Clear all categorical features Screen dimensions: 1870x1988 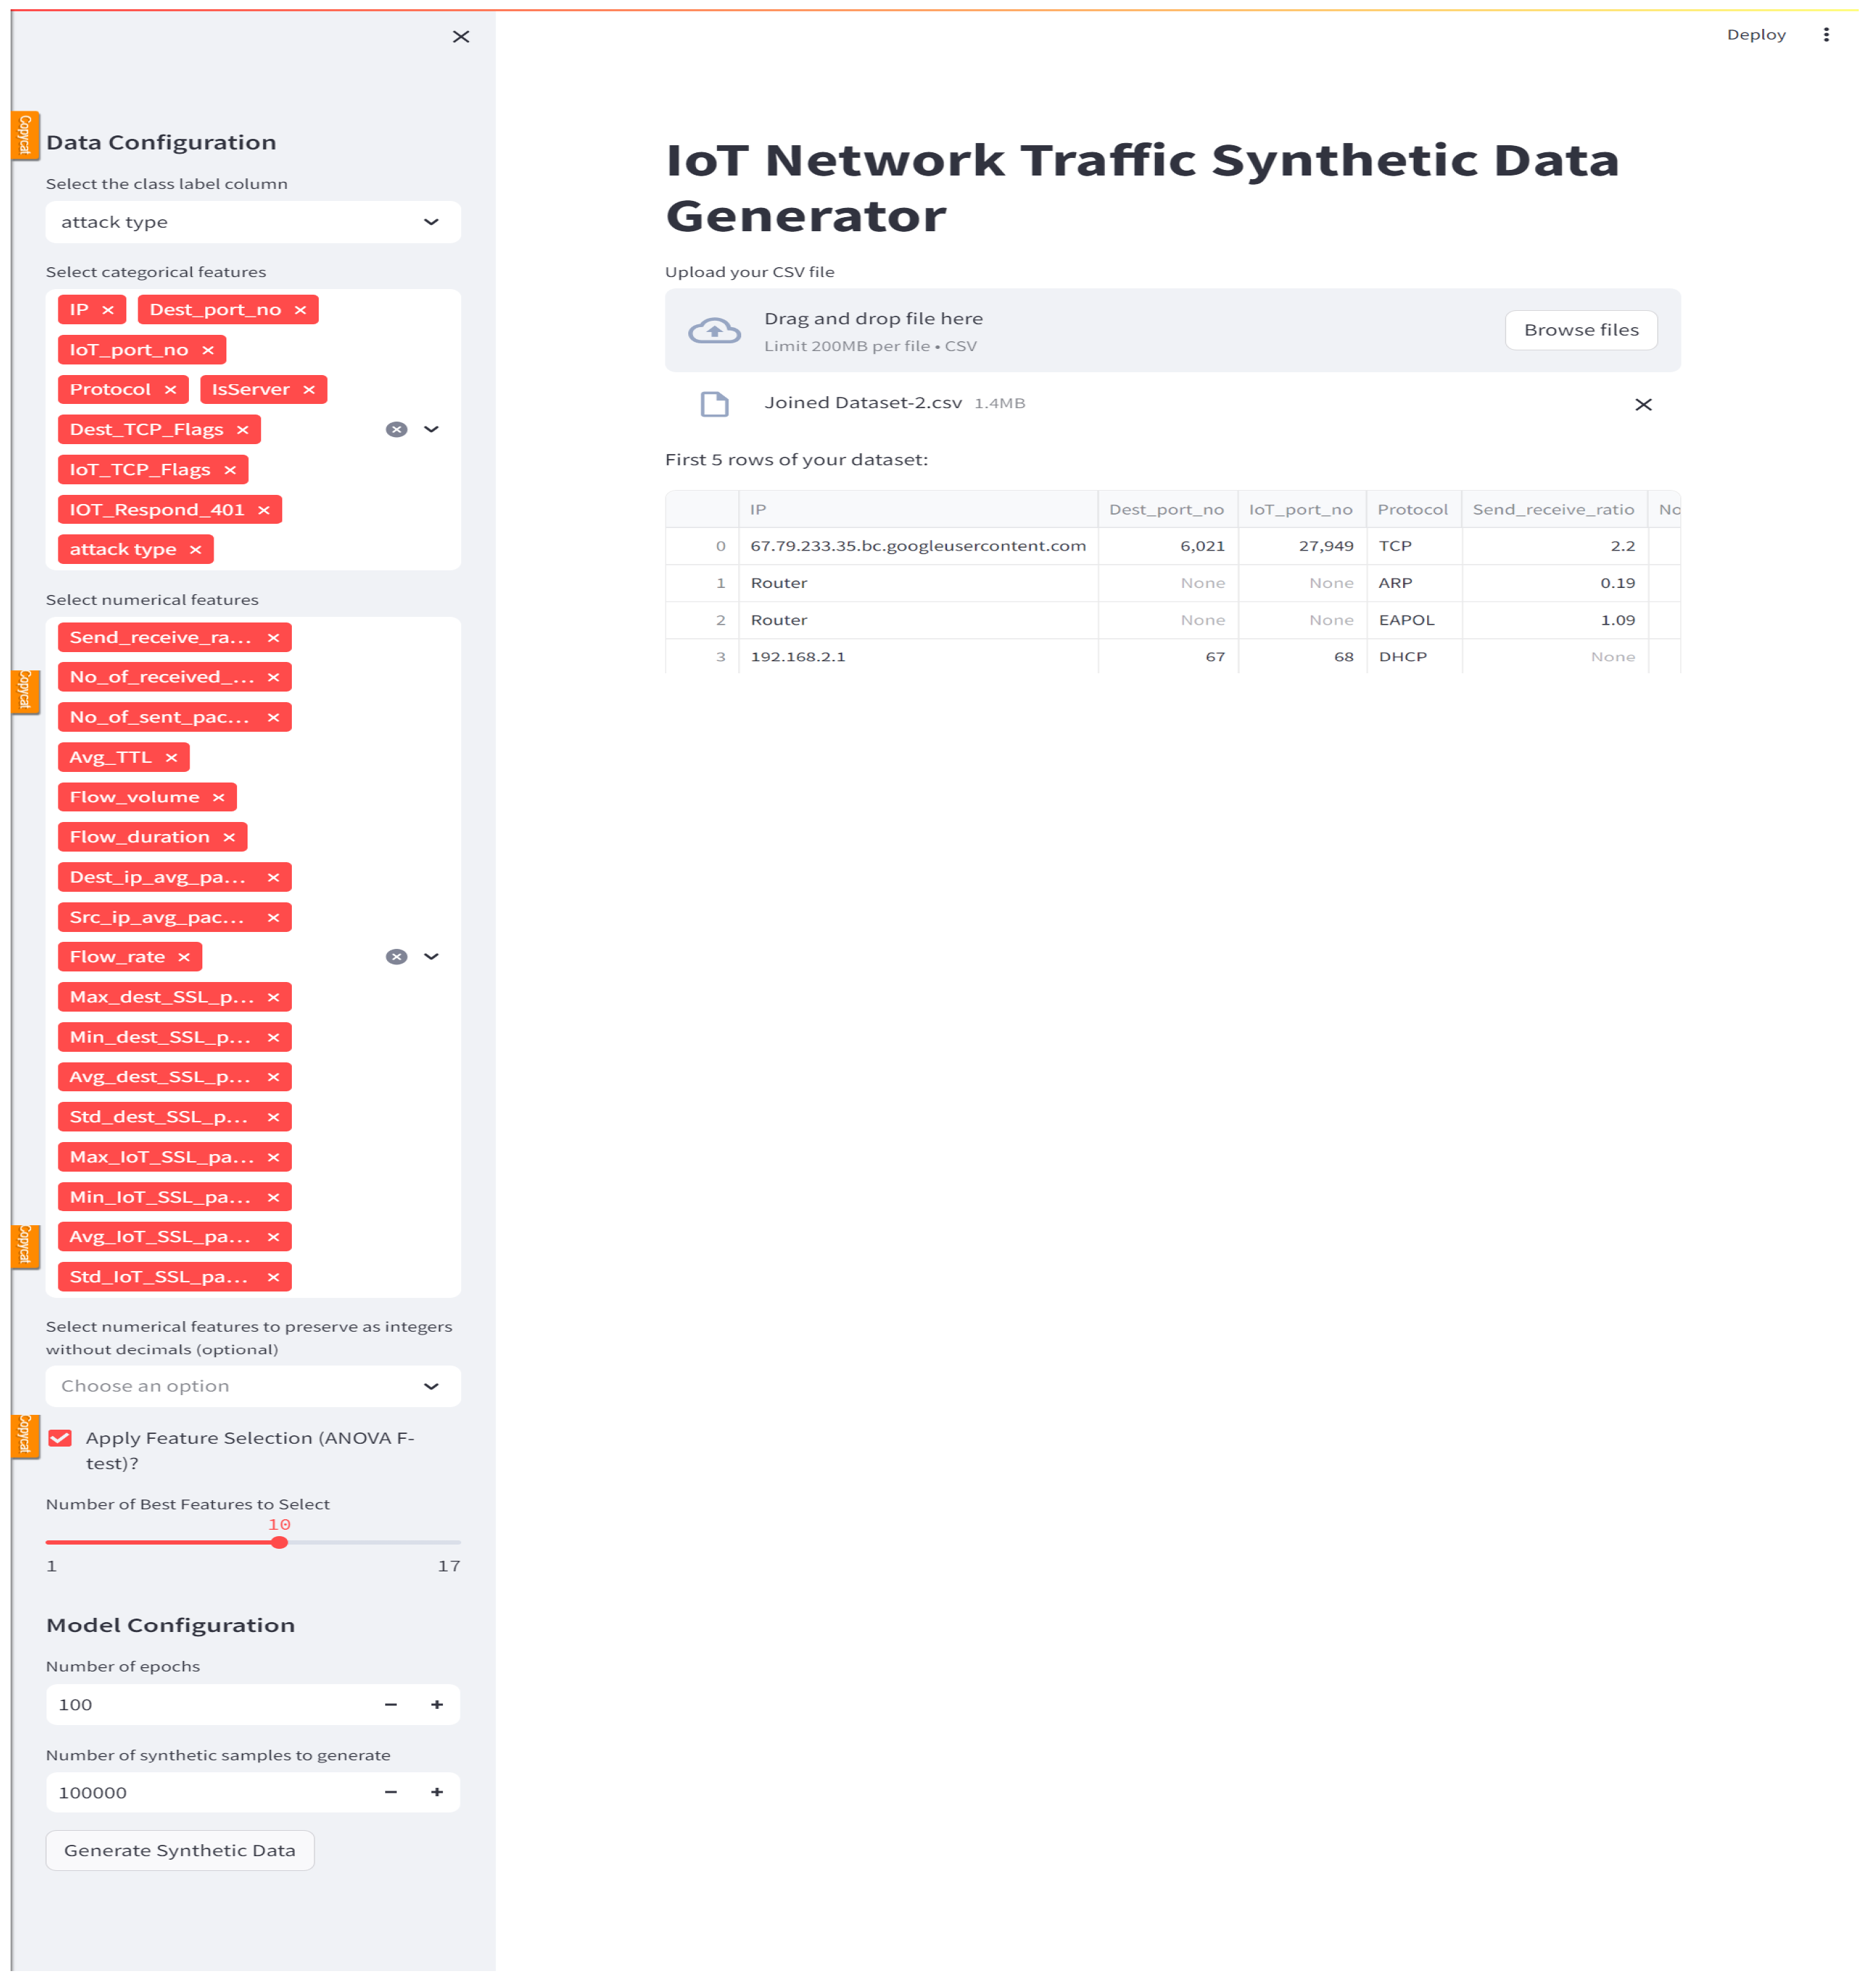click(x=397, y=430)
